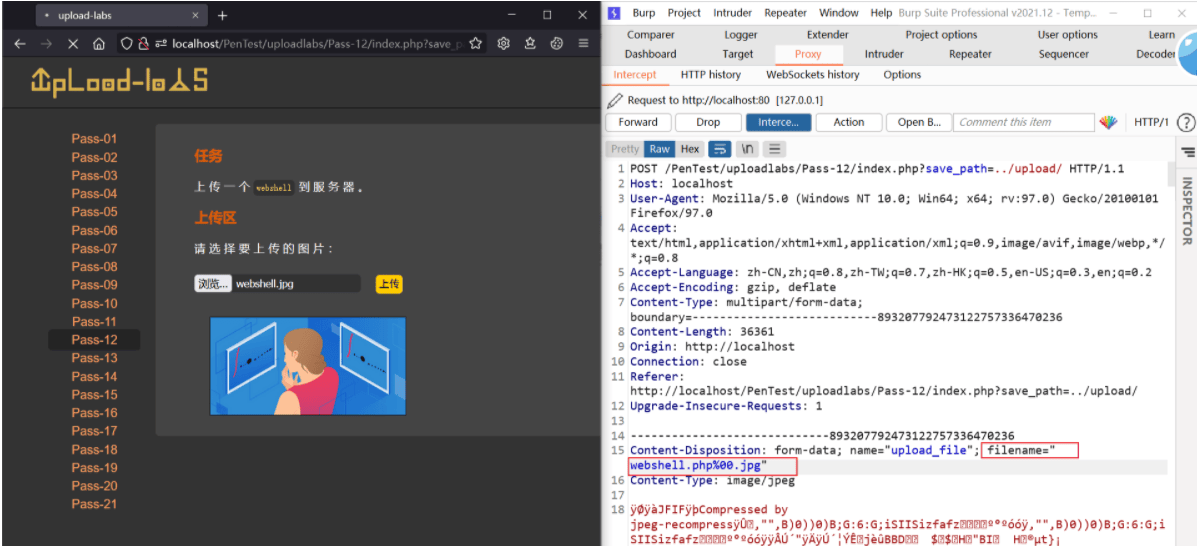Switch to the Extender tab
1197x546 pixels.
click(828, 34)
